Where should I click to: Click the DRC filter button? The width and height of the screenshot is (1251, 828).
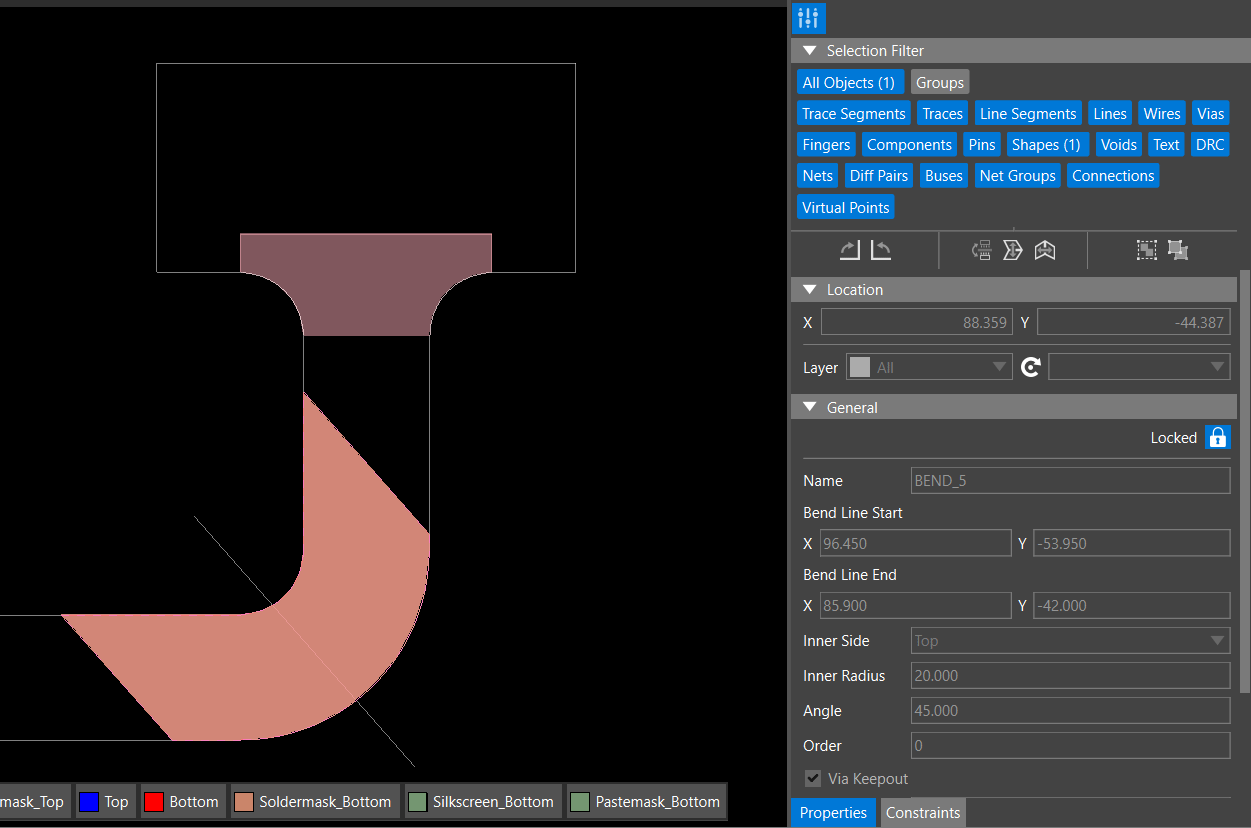click(1210, 144)
